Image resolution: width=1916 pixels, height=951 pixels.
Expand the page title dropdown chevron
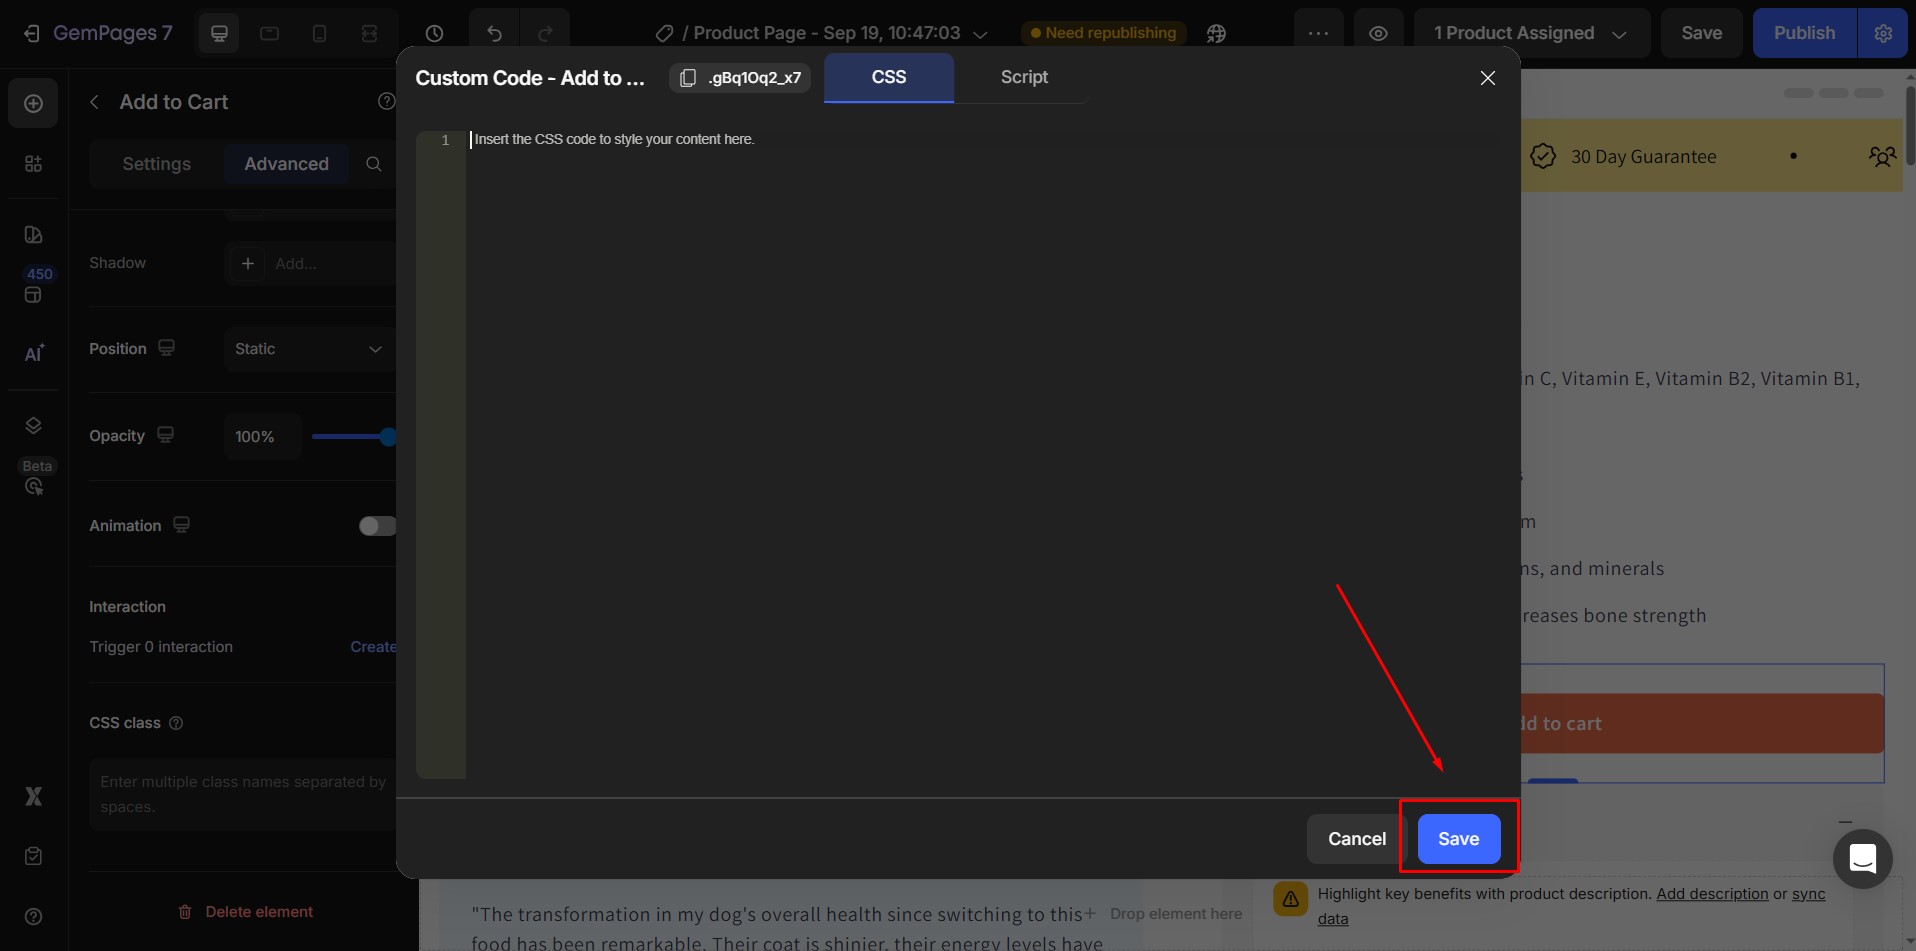coord(981,34)
